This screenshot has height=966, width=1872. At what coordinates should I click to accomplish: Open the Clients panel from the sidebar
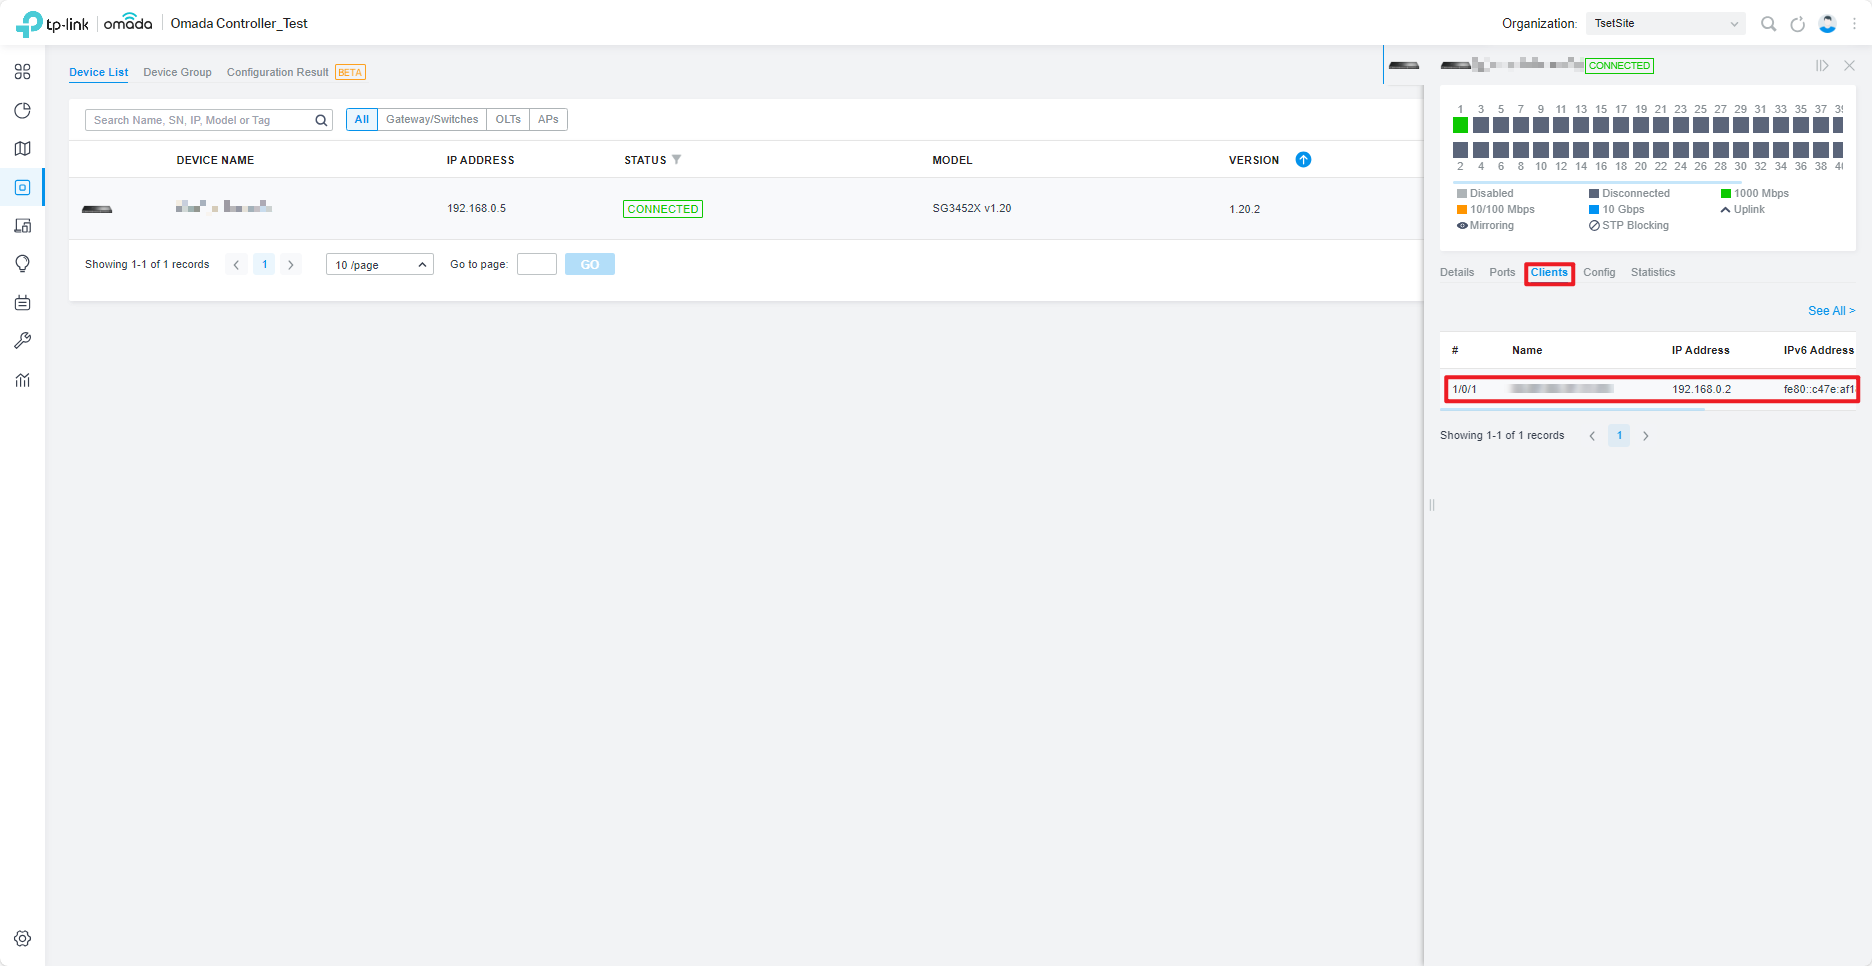(22, 225)
